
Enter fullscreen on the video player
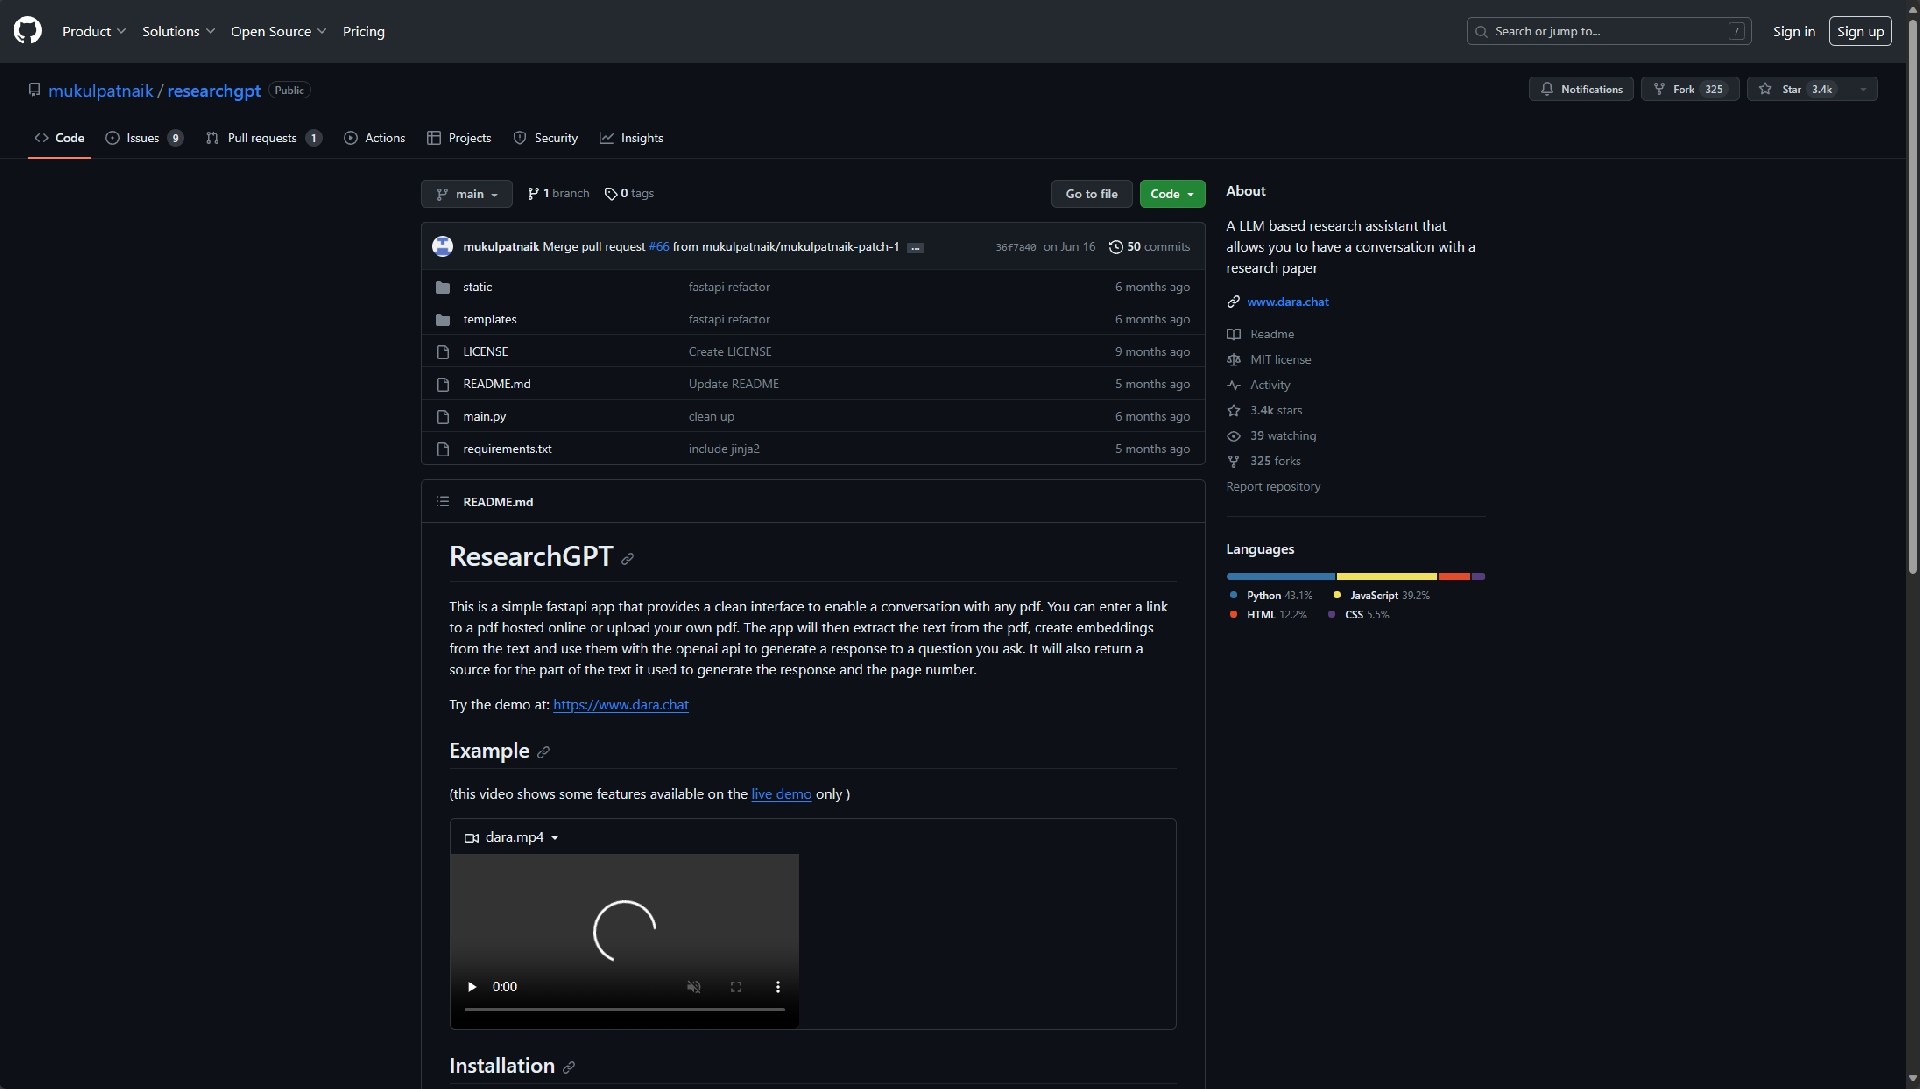click(736, 987)
